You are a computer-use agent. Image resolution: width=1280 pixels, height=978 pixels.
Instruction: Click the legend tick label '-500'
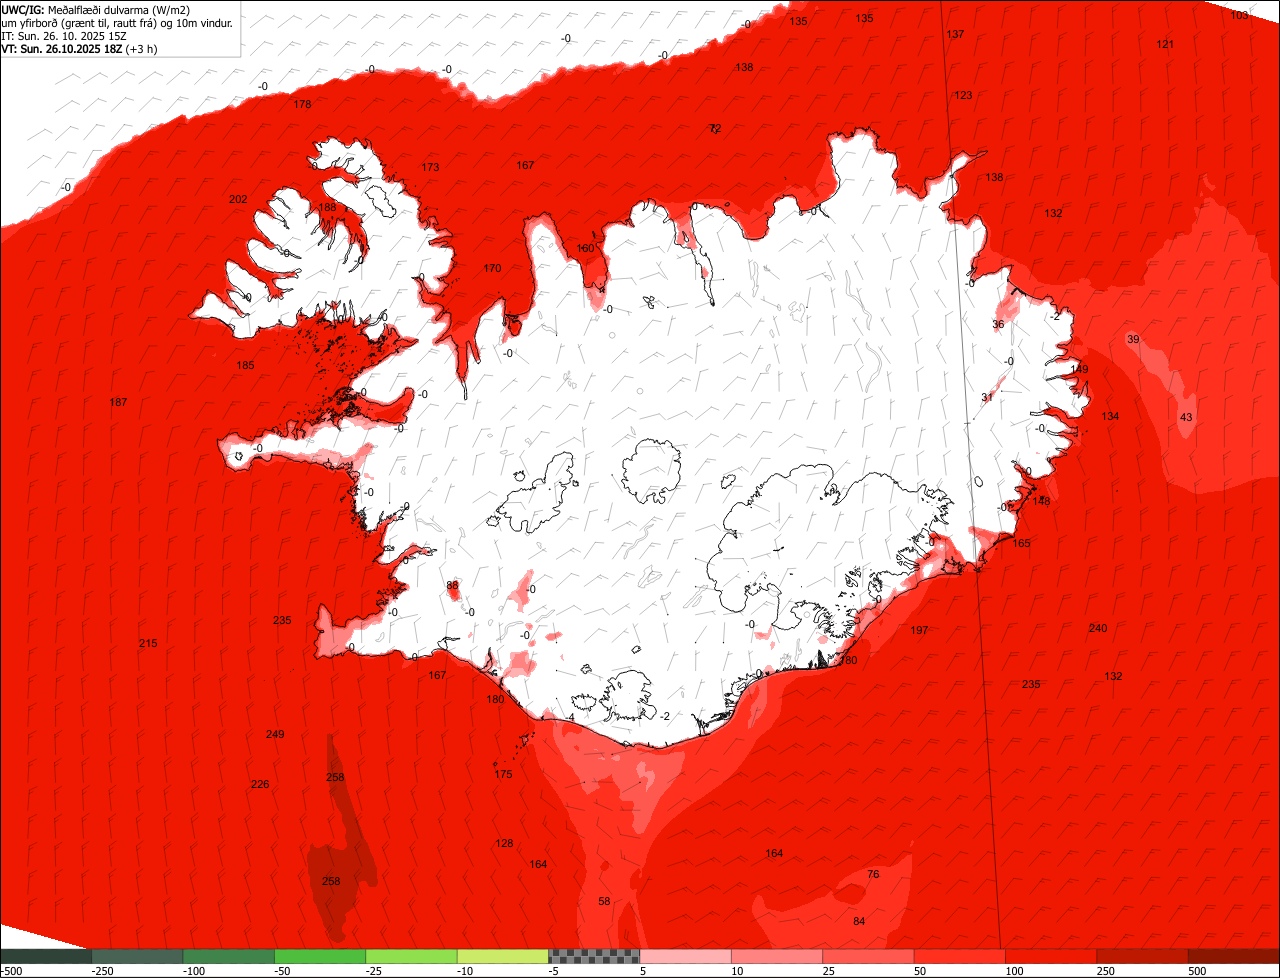(x=11, y=971)
